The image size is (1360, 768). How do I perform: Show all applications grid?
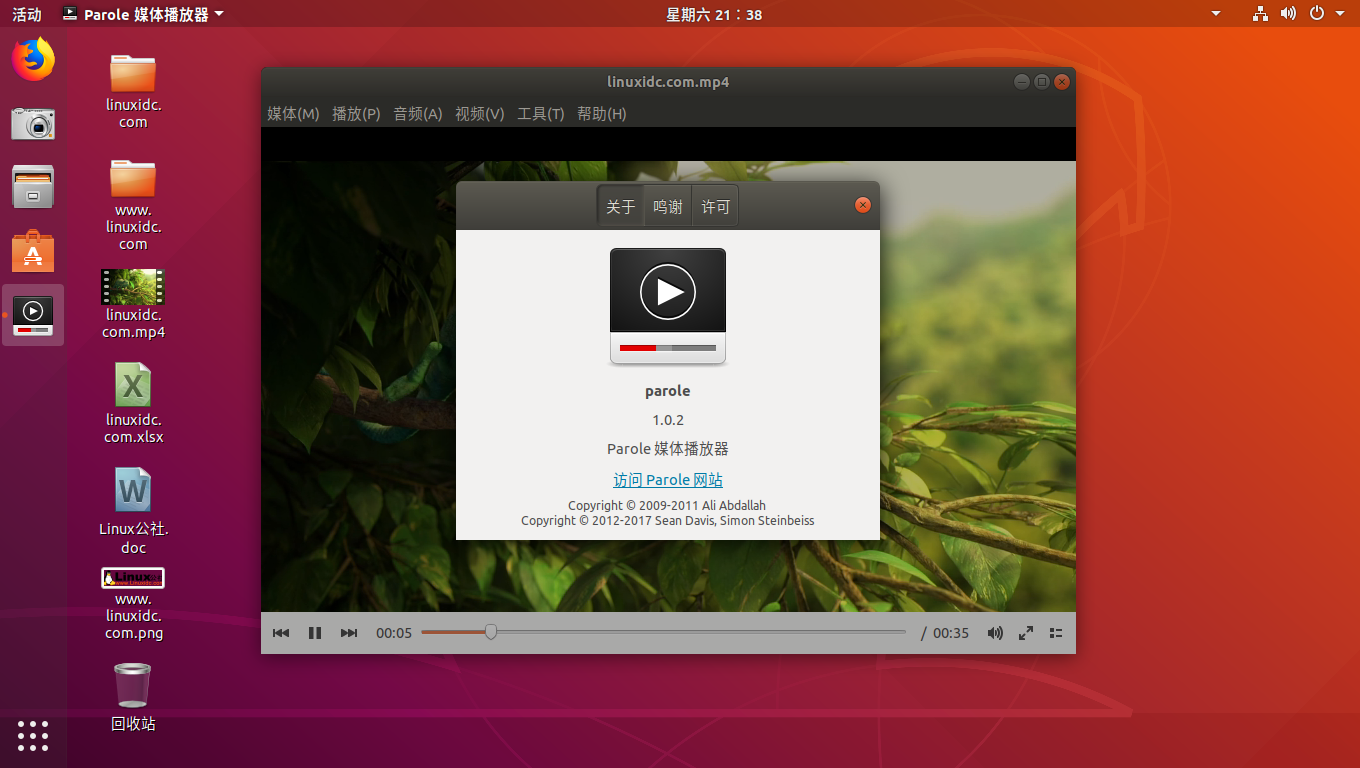(x=33, y=735)
